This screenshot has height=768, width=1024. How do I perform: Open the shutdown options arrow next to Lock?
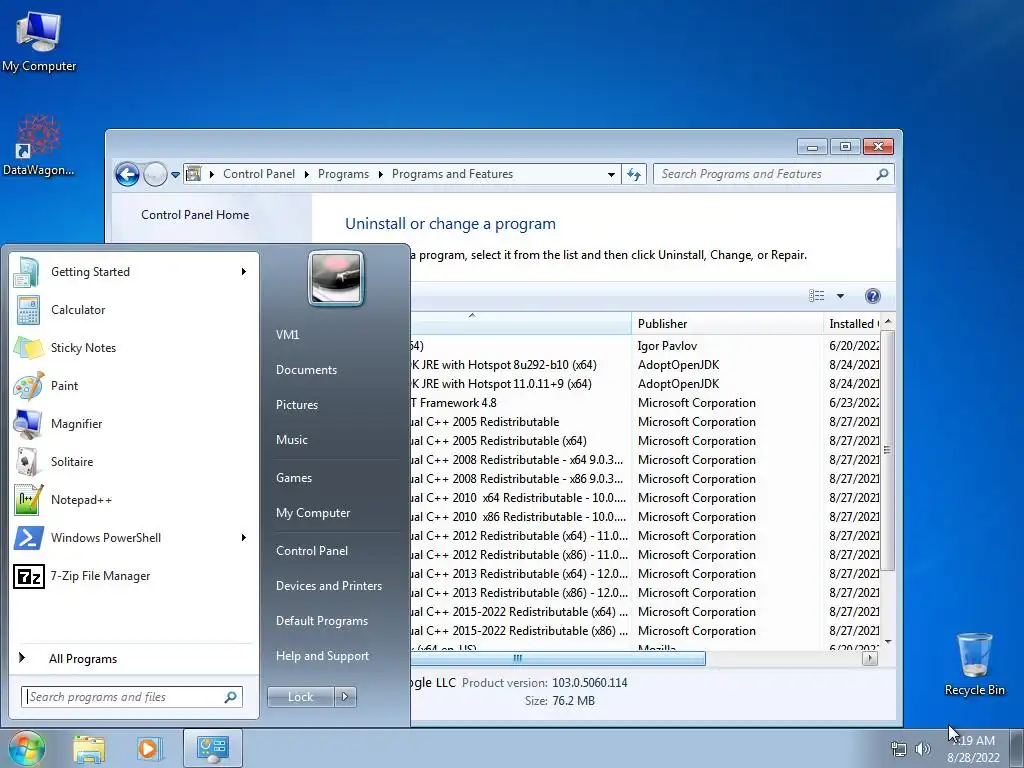click(345, 697)
